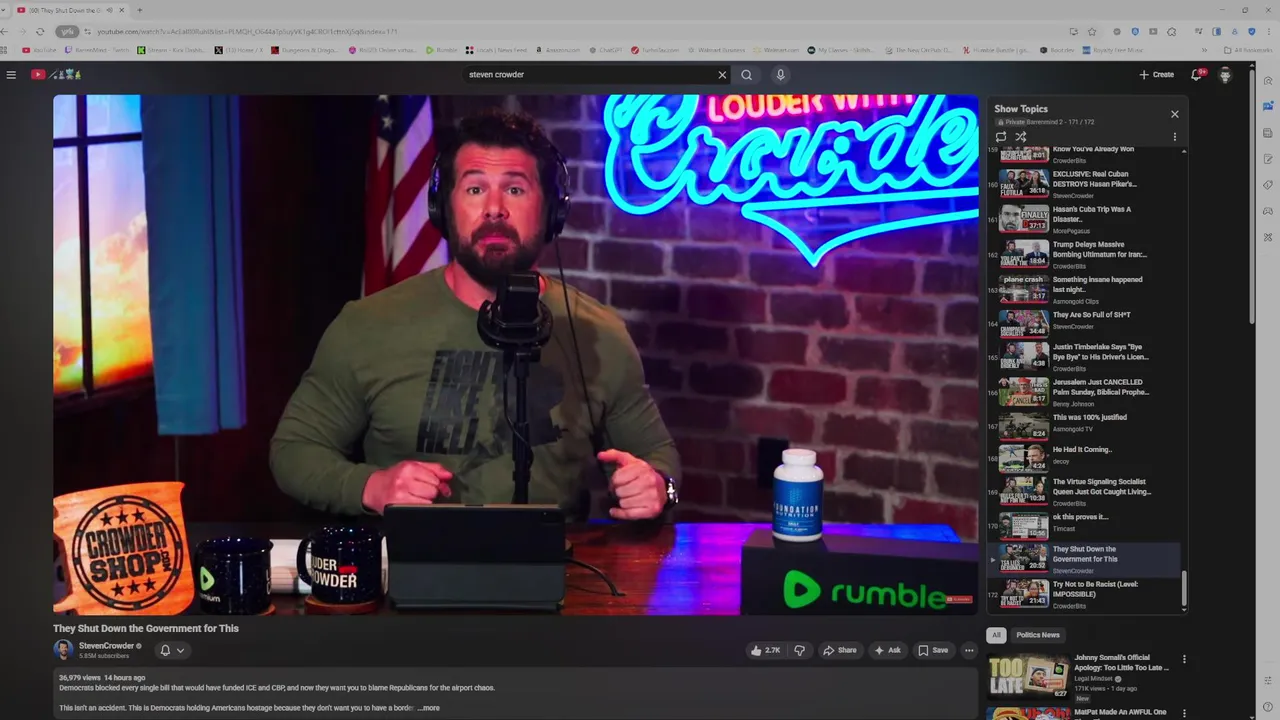Reload page with browser refresh button
The image size is (1280, 720).
point(40,31)
